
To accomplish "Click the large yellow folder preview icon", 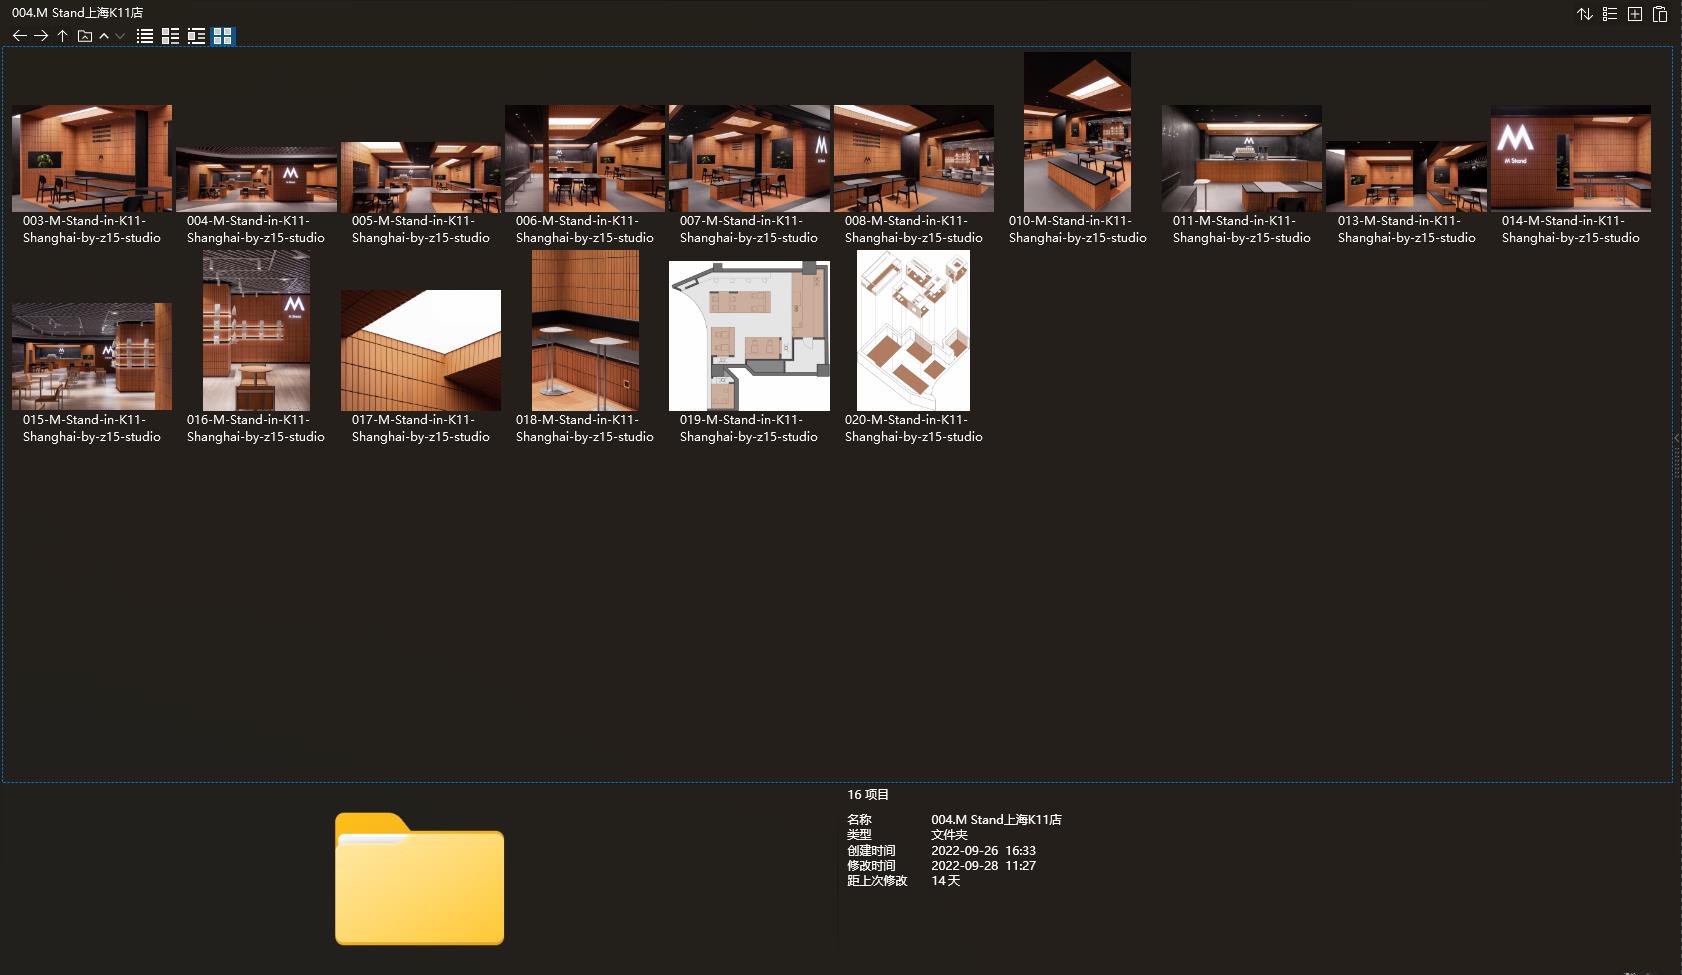I will coord(419,880).
